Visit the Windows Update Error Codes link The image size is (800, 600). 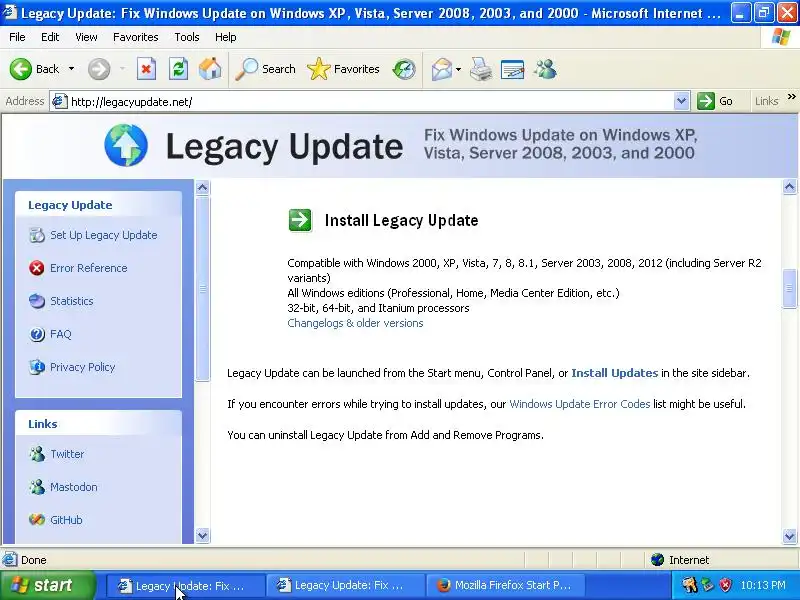pos(580,404)
